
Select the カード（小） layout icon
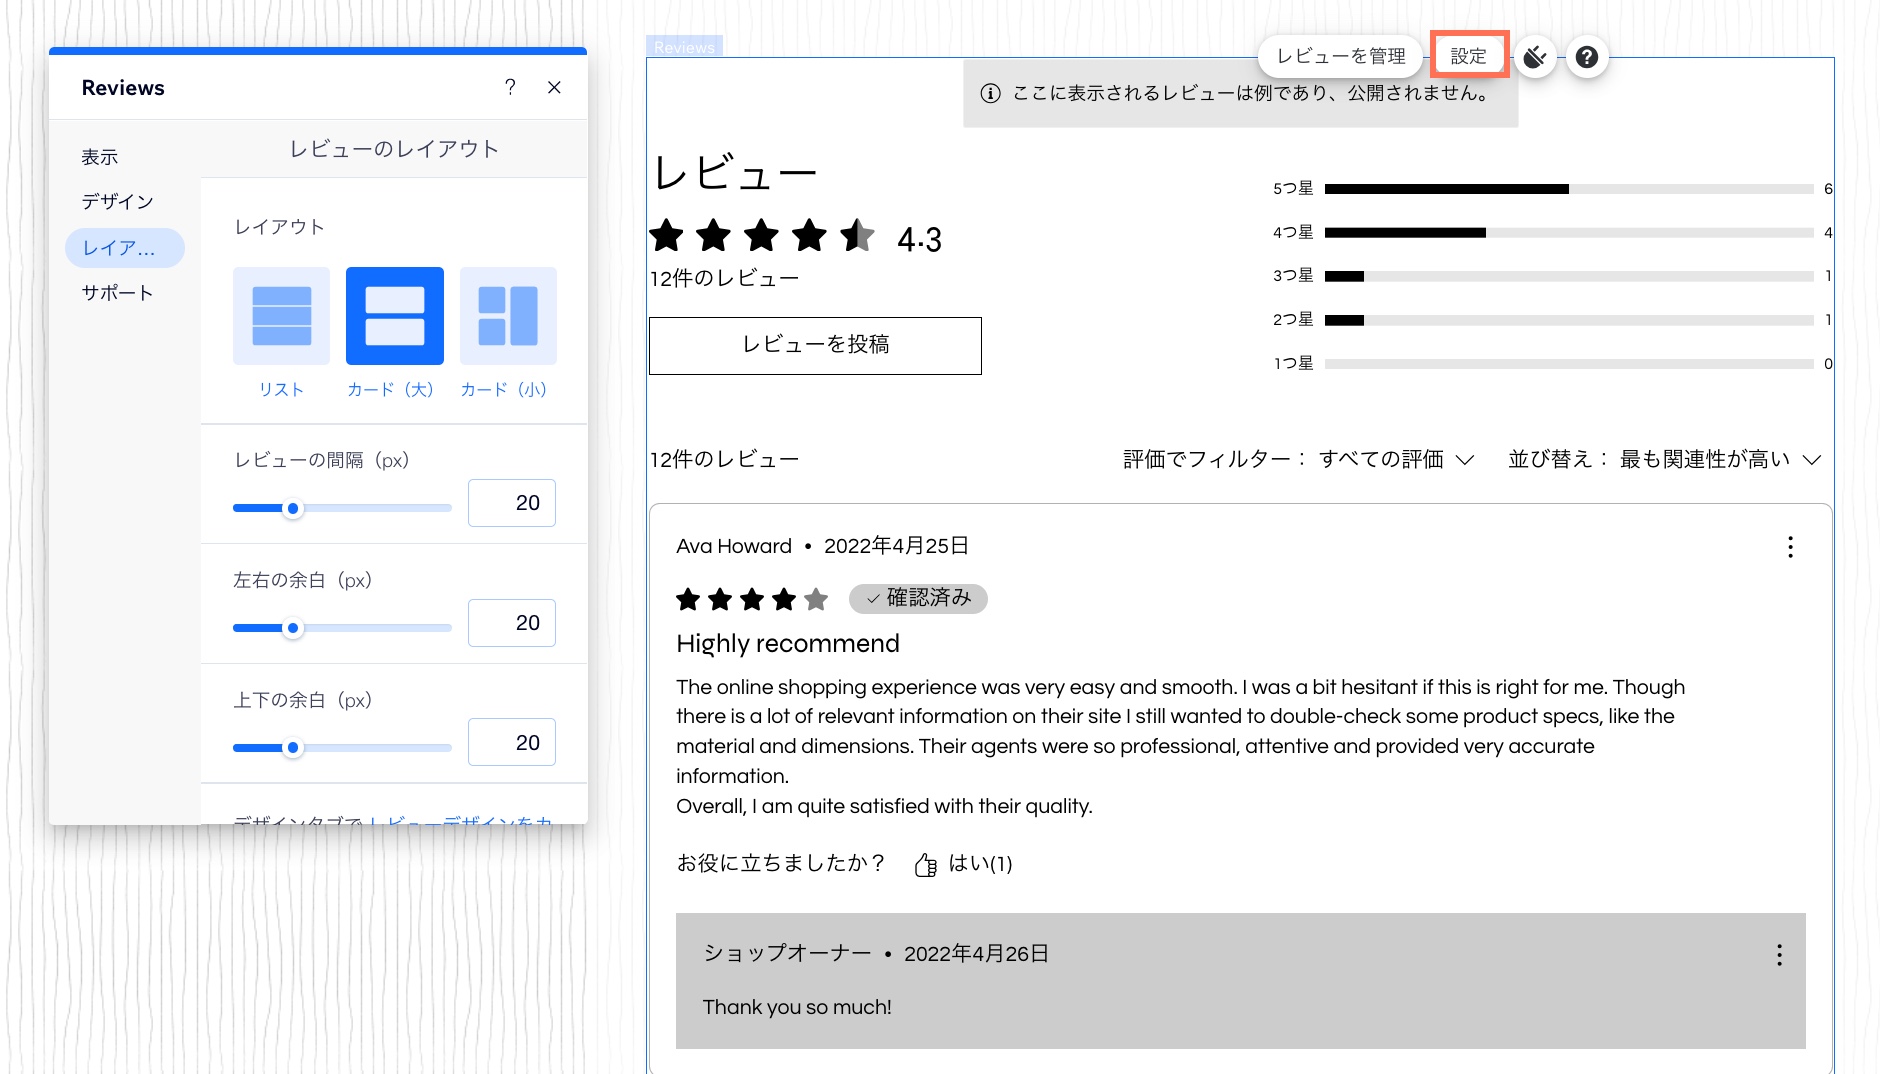[507, 316]
